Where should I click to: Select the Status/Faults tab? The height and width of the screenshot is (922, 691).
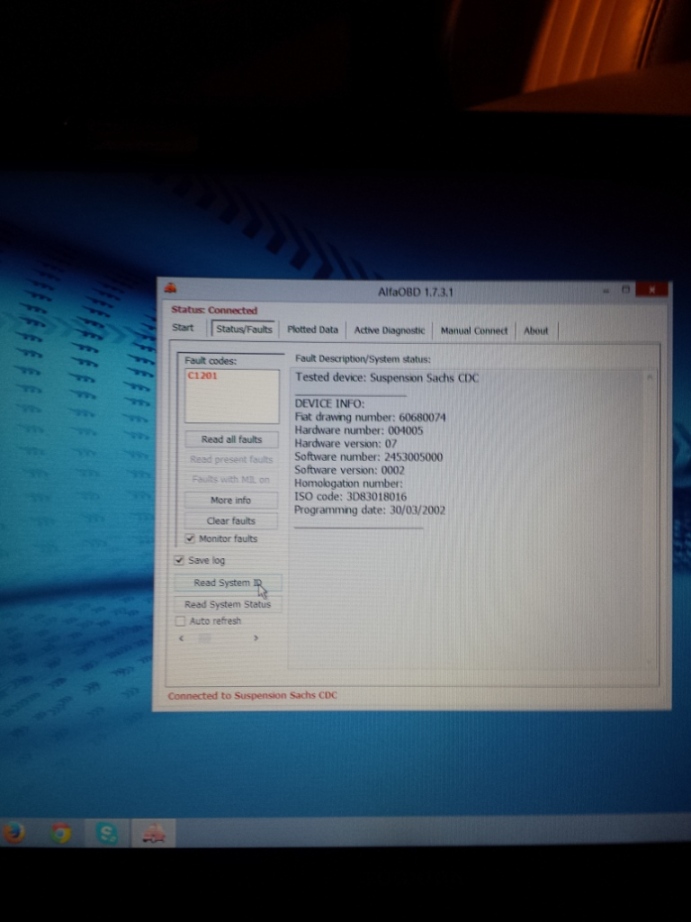pyautogui.click(x=244, y=329)
